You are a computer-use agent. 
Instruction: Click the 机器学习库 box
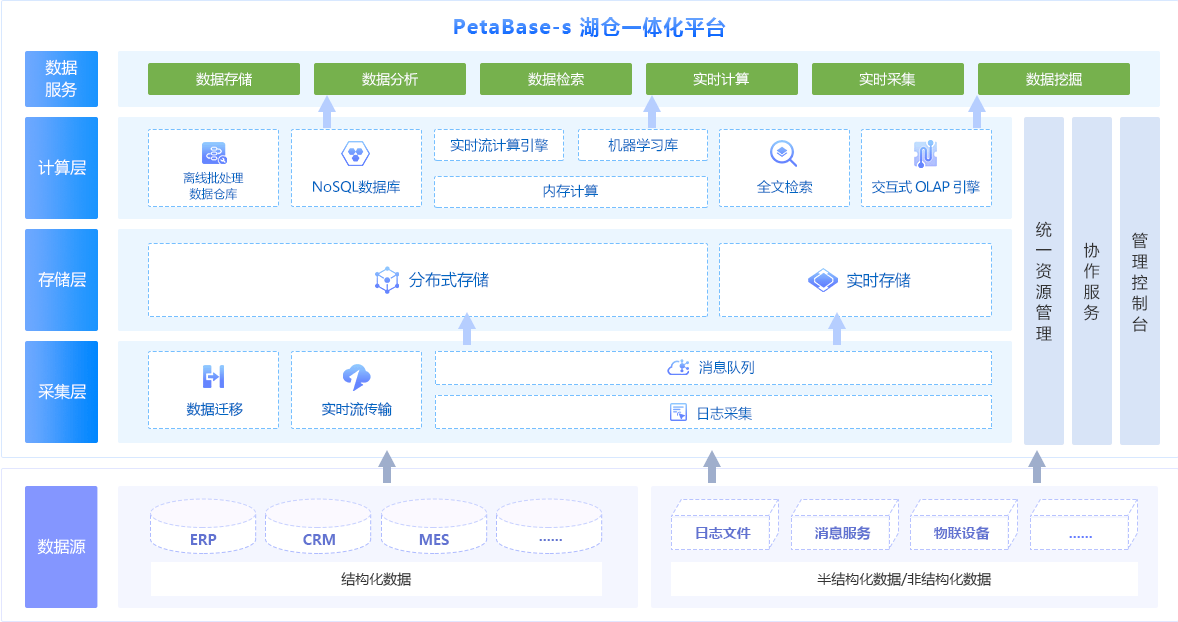(x=643, y=145)
